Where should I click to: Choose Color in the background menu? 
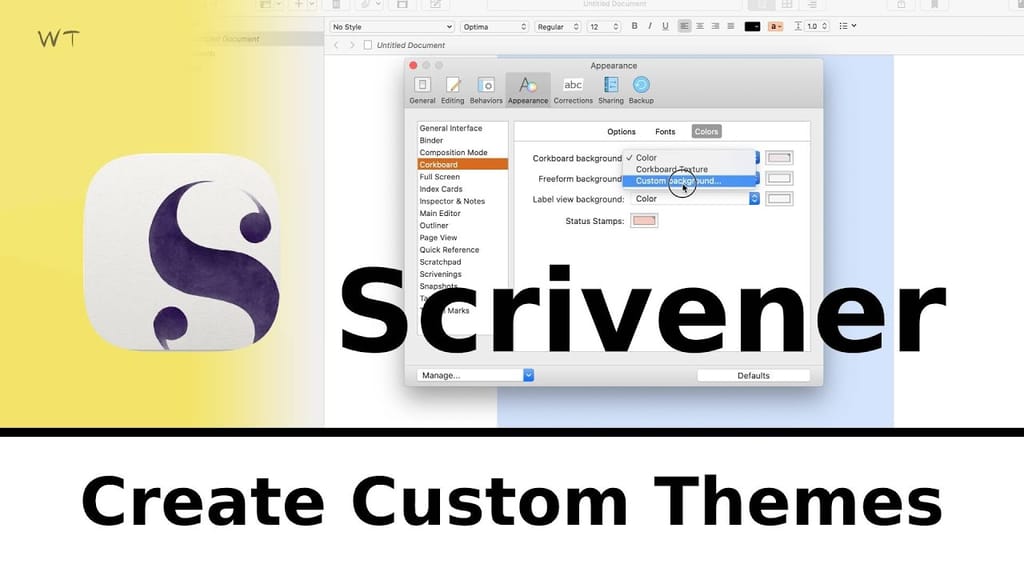pyautogui.click(x=690, y=157)
